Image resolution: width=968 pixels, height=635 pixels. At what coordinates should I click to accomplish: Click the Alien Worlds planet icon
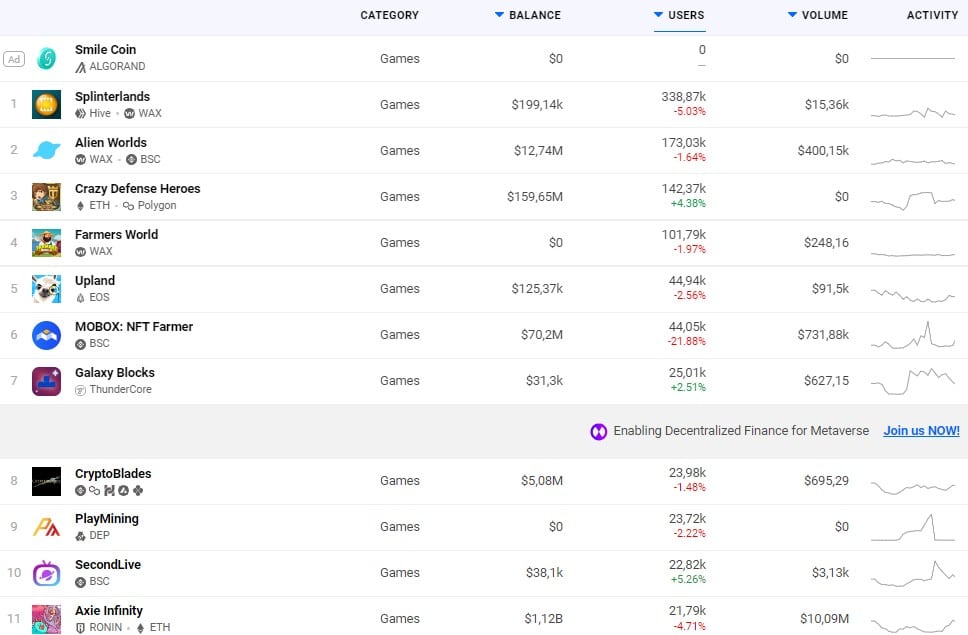[46, 150]
